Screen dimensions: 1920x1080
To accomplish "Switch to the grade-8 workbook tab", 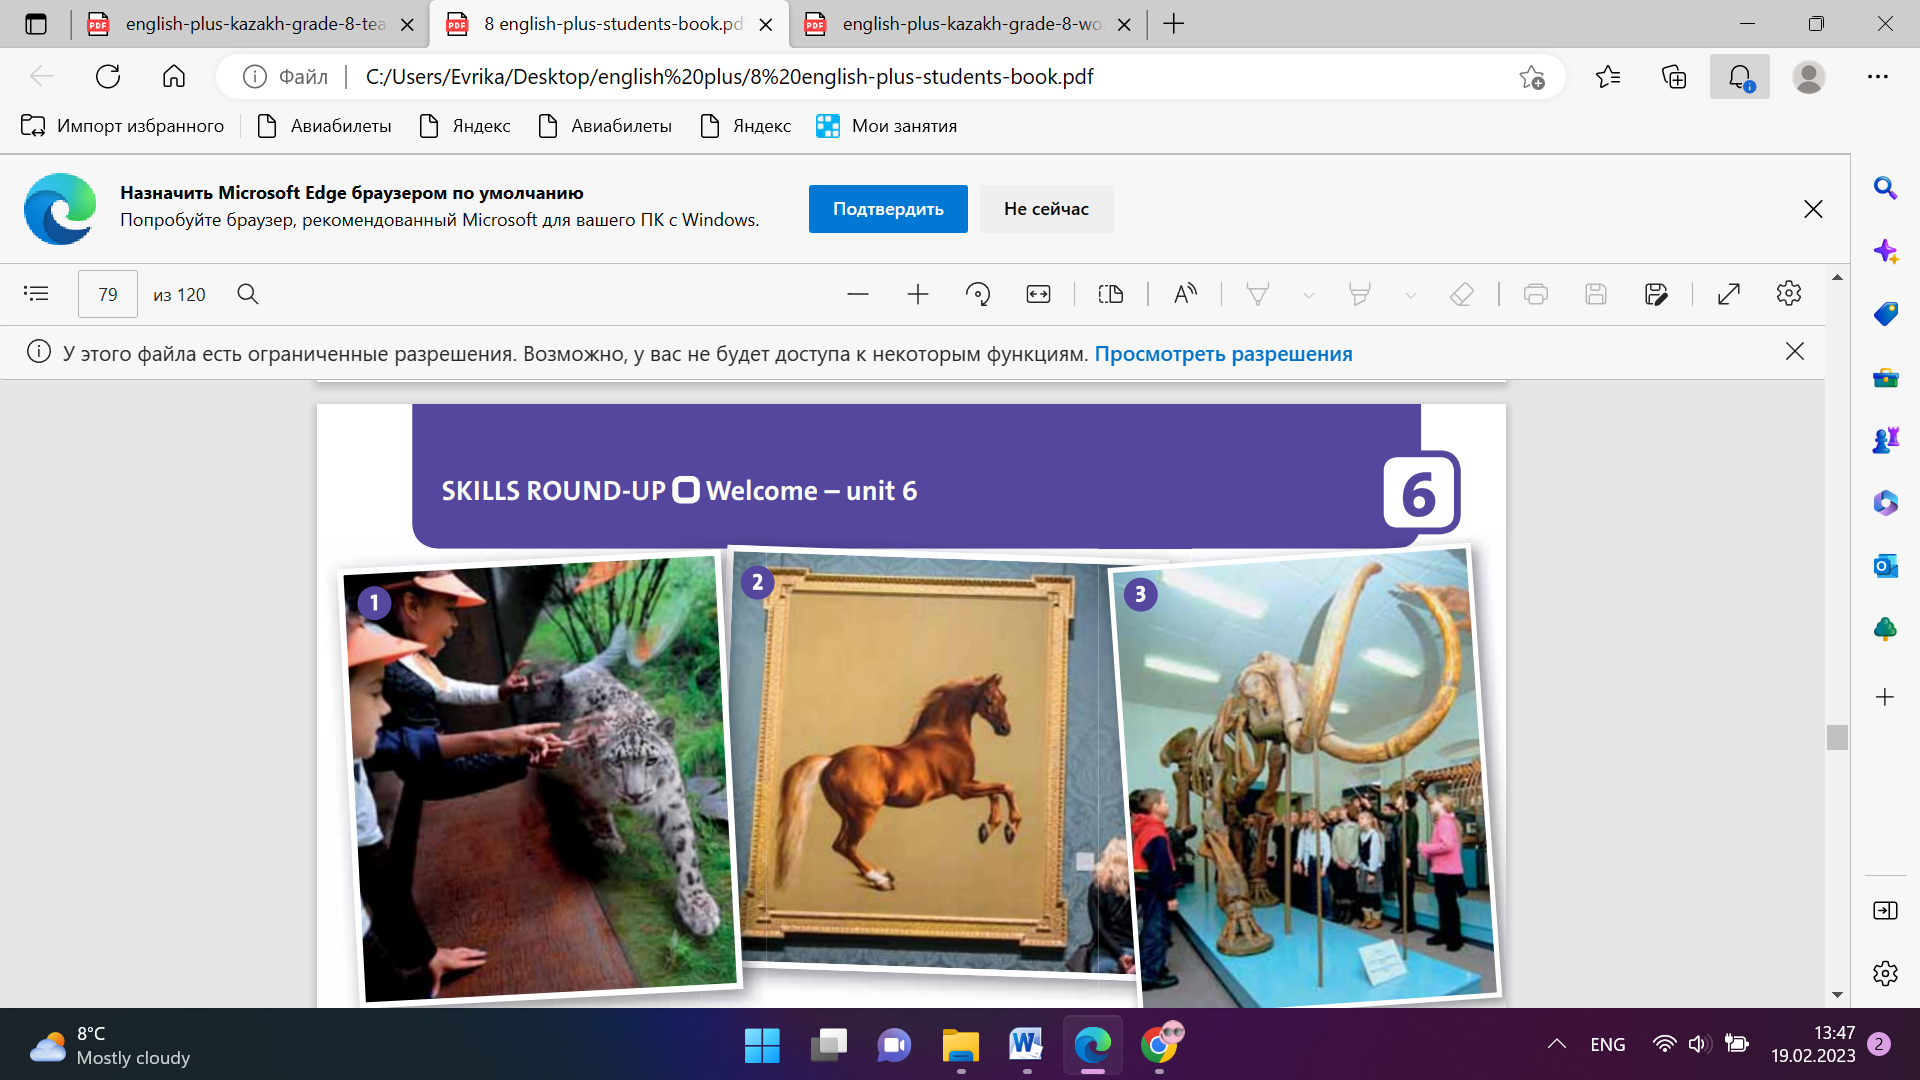I will pyautogui.click(x=970, y=24).
